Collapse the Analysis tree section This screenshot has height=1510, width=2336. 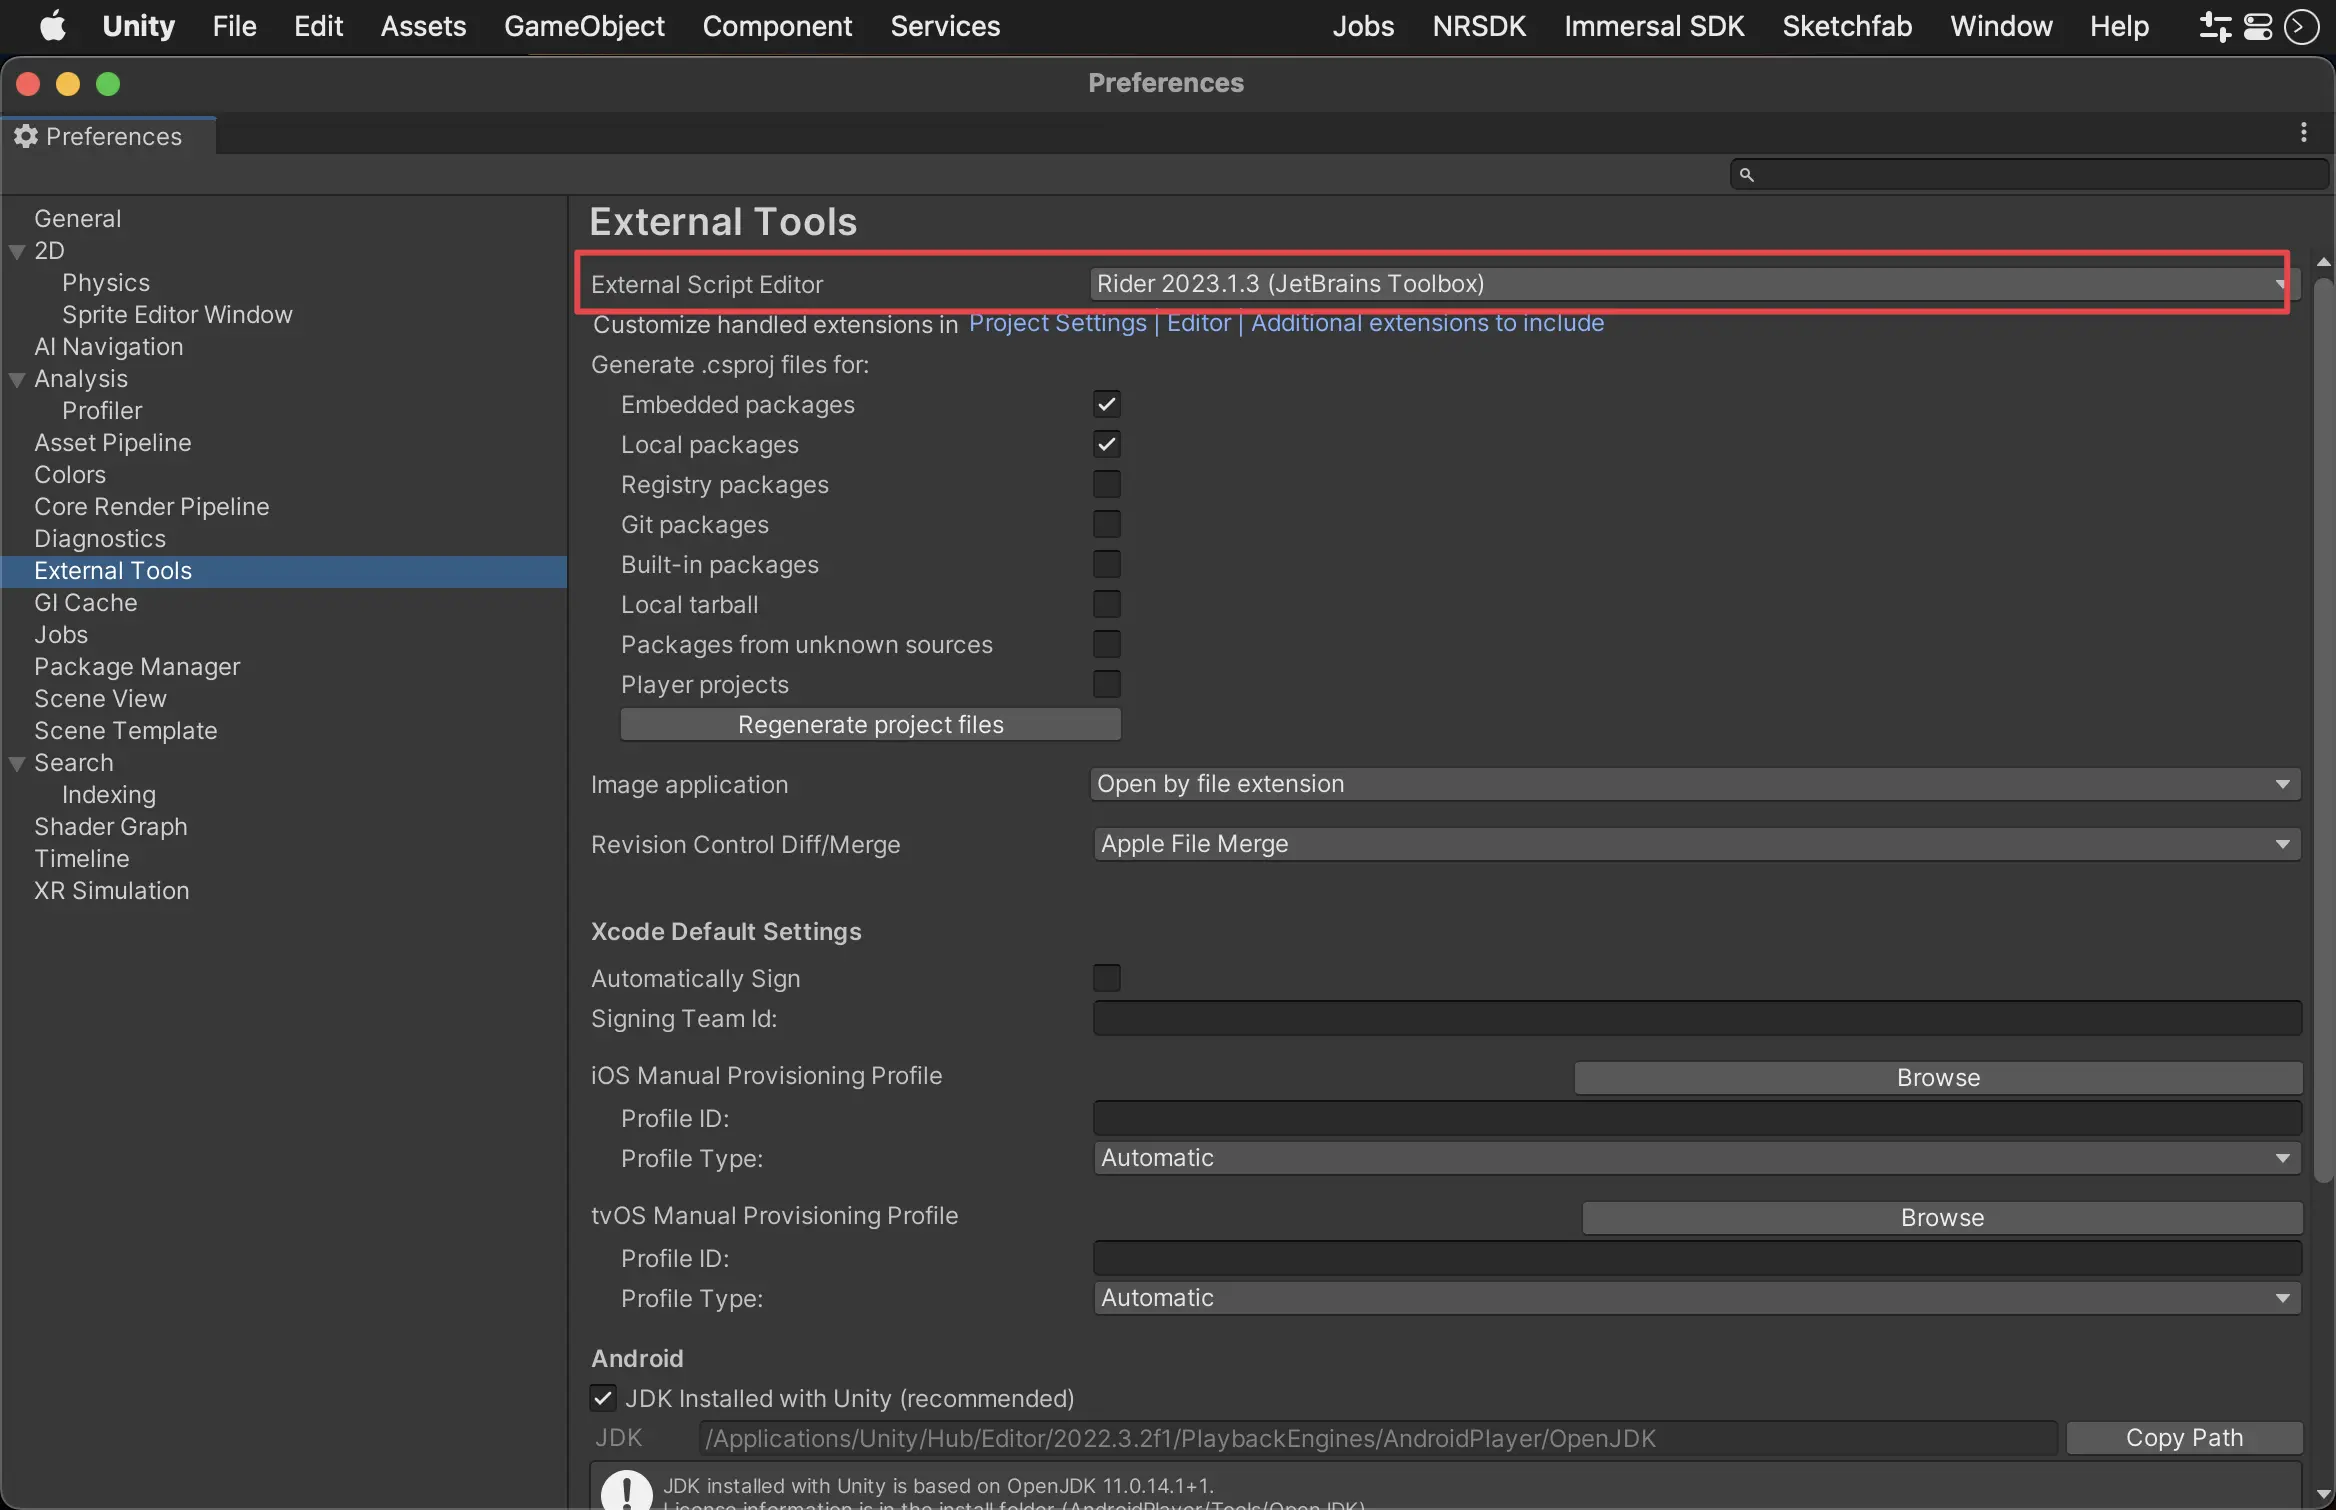pyautogui.click(x=17, y=379)
